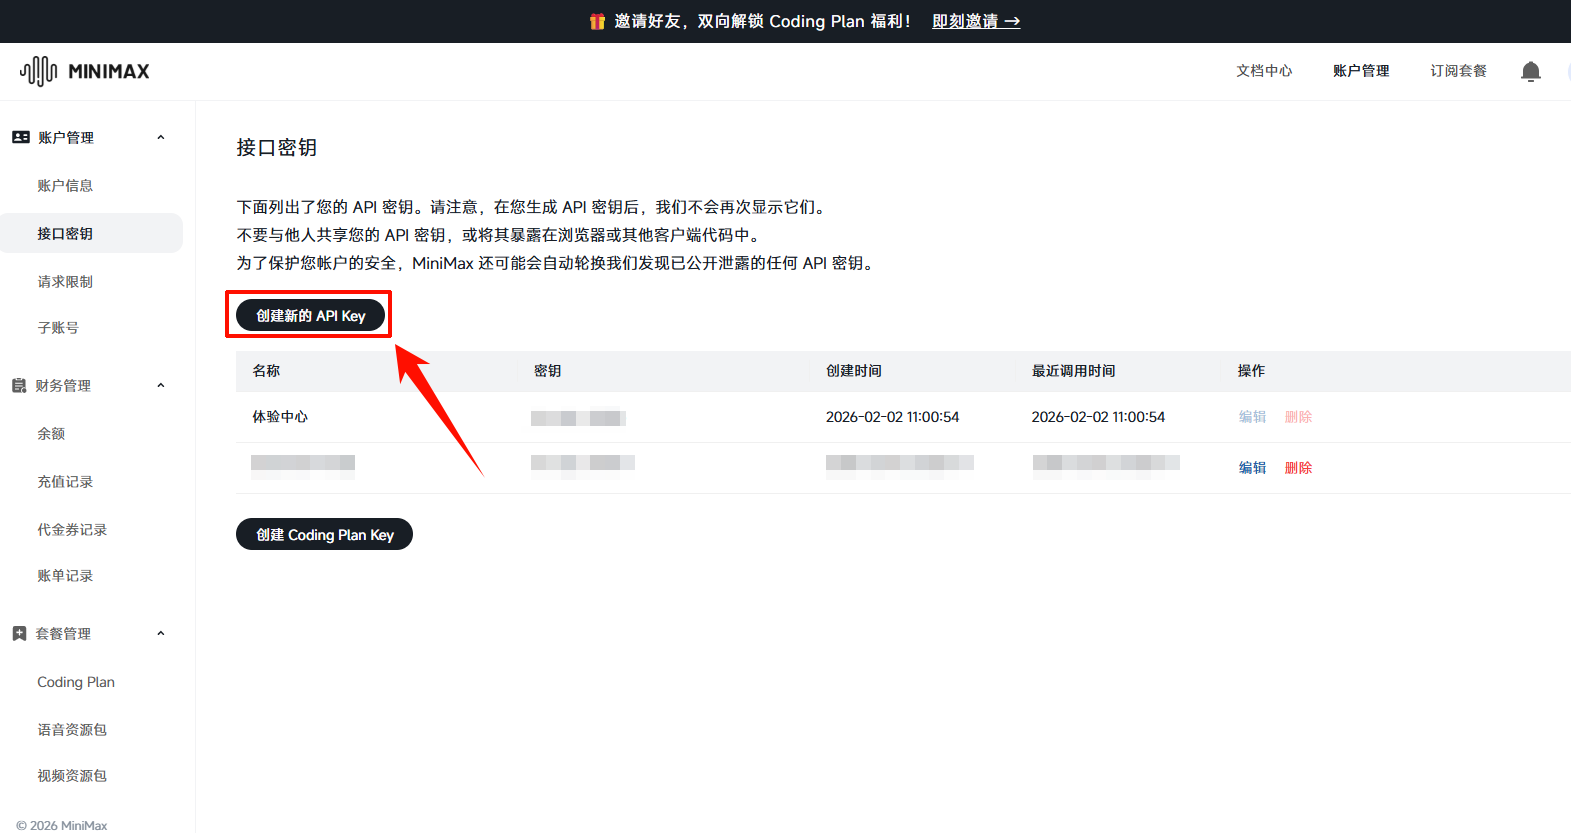The height and width of the screenshot is (833, 1571).
Task: Click the 密钥 column header
Action: point(547,371)
